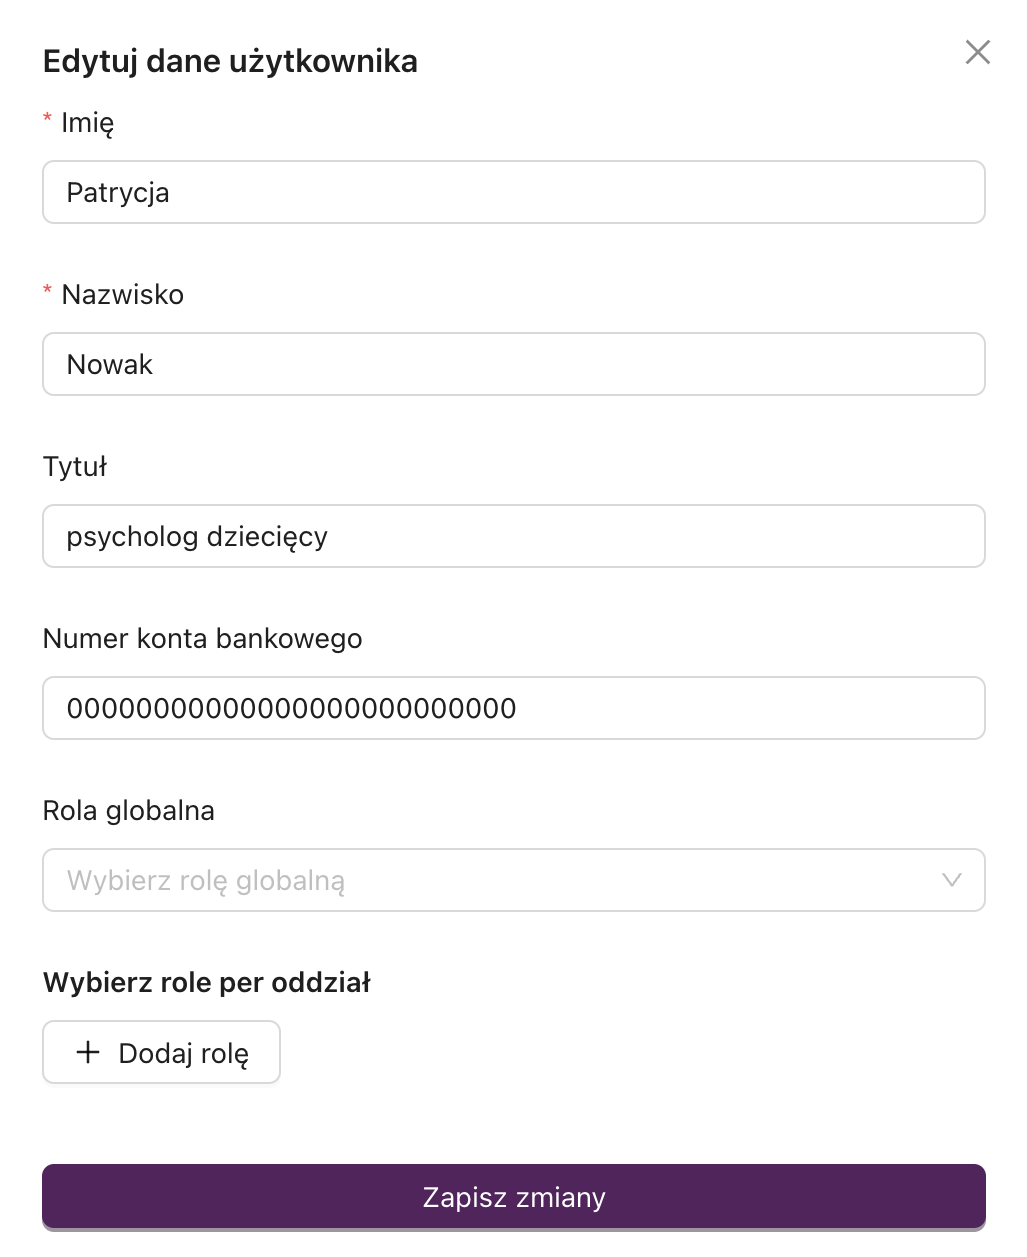Close the Edytuj dane użytkownika dialog
The height and width of the screenshot is (1257, 1027).
pos(977,52)
